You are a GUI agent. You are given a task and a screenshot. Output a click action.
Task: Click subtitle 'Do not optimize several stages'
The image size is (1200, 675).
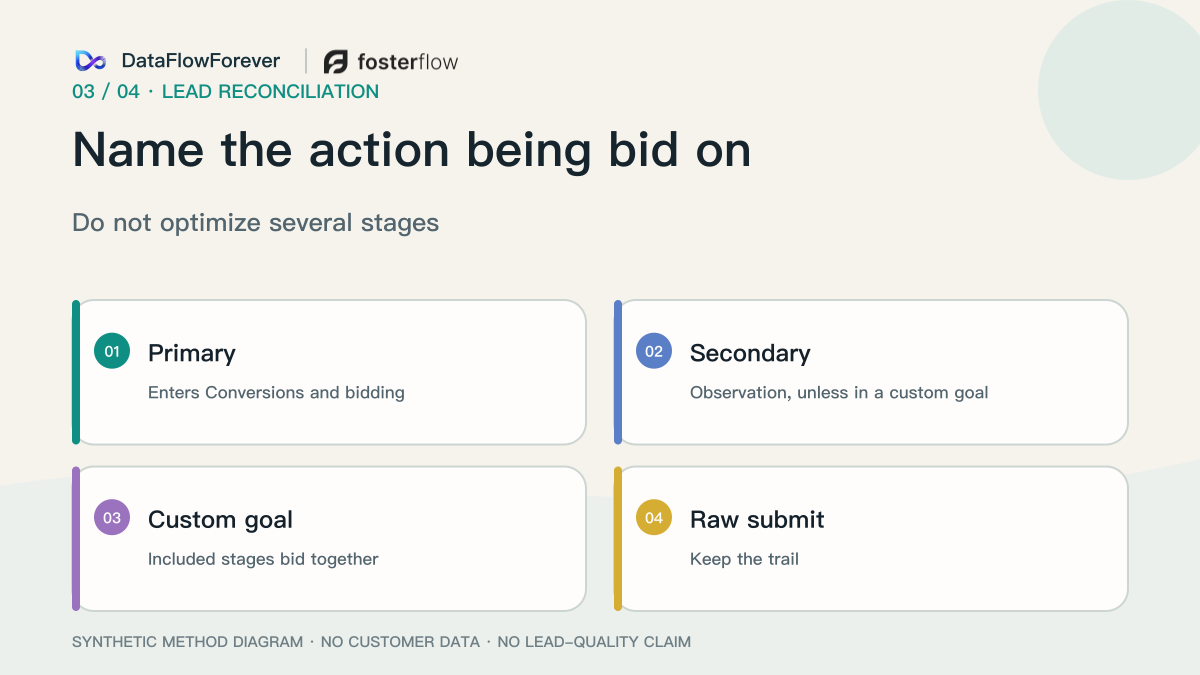coord(256,222)
